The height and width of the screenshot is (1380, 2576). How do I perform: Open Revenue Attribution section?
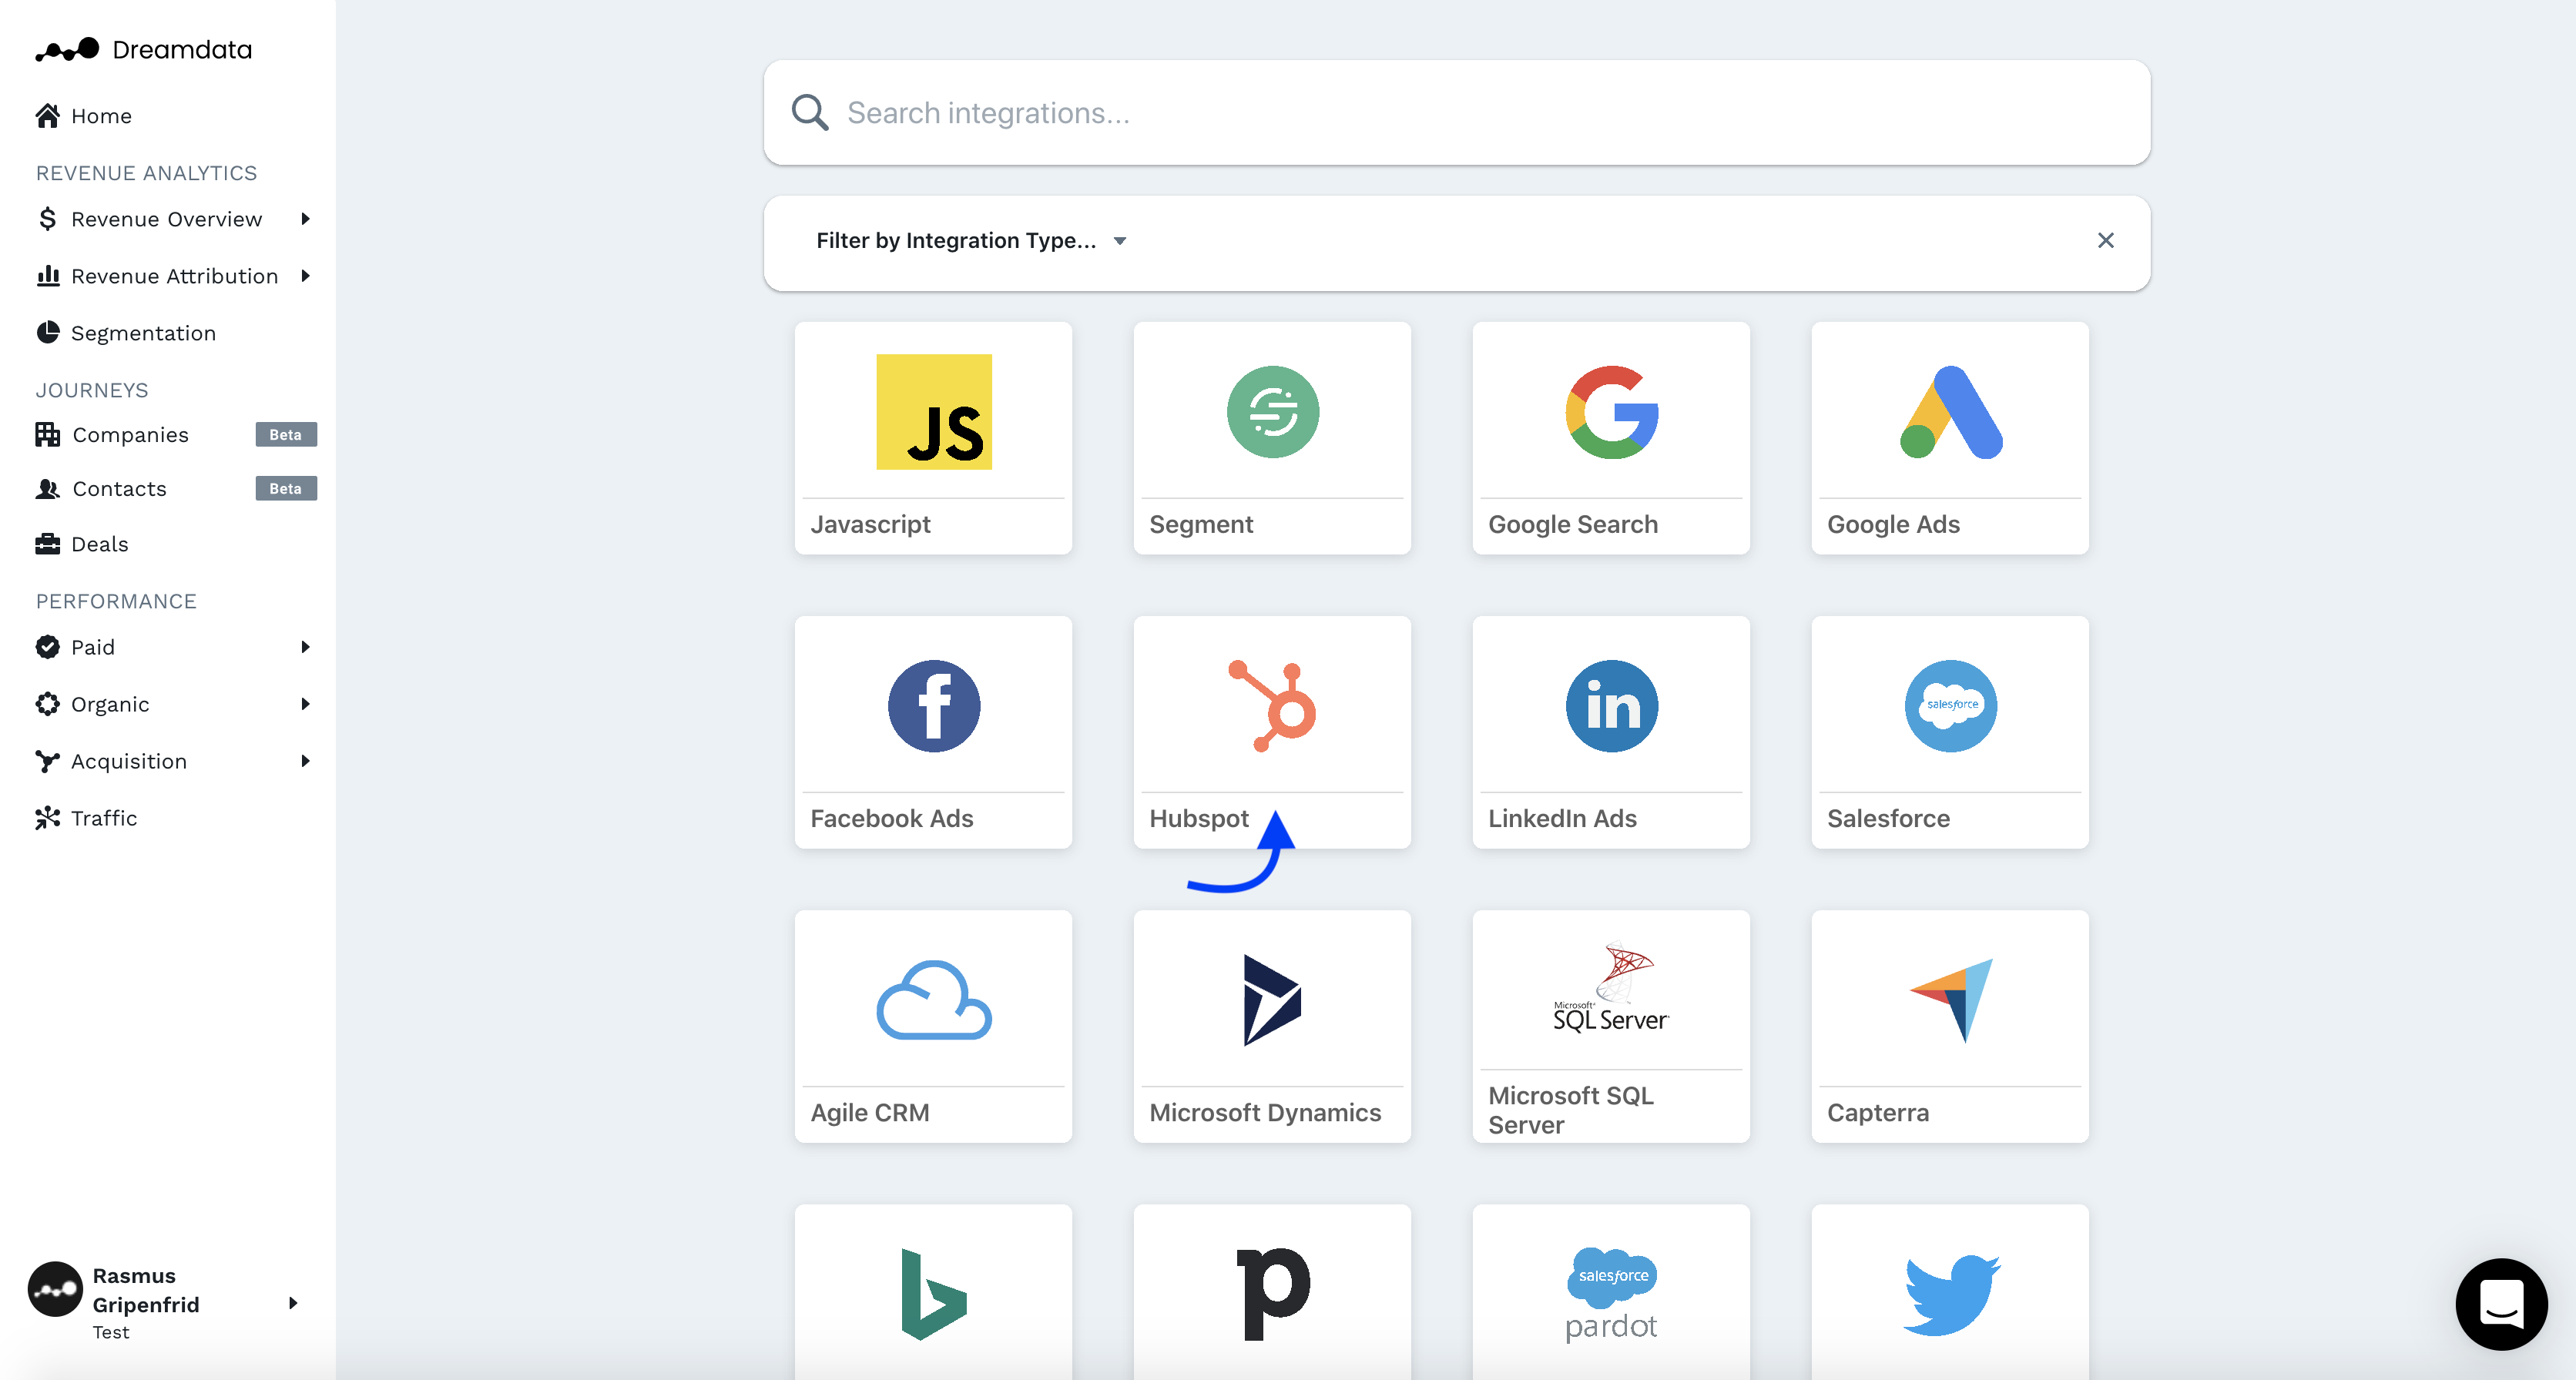(174, 276)
